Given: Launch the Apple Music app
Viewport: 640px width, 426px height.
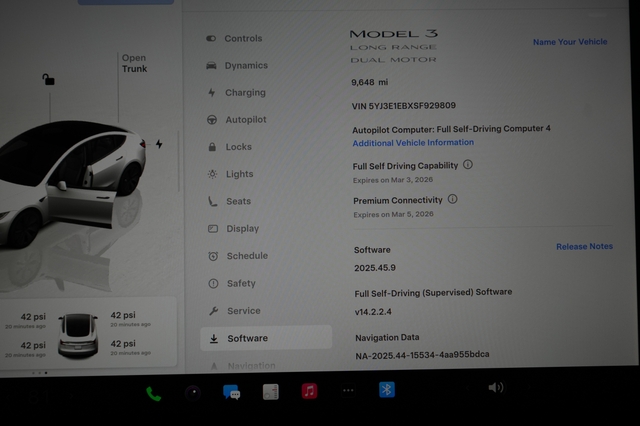Looking at the screenshot, I should pyautogui.click(x=309, y=391).
